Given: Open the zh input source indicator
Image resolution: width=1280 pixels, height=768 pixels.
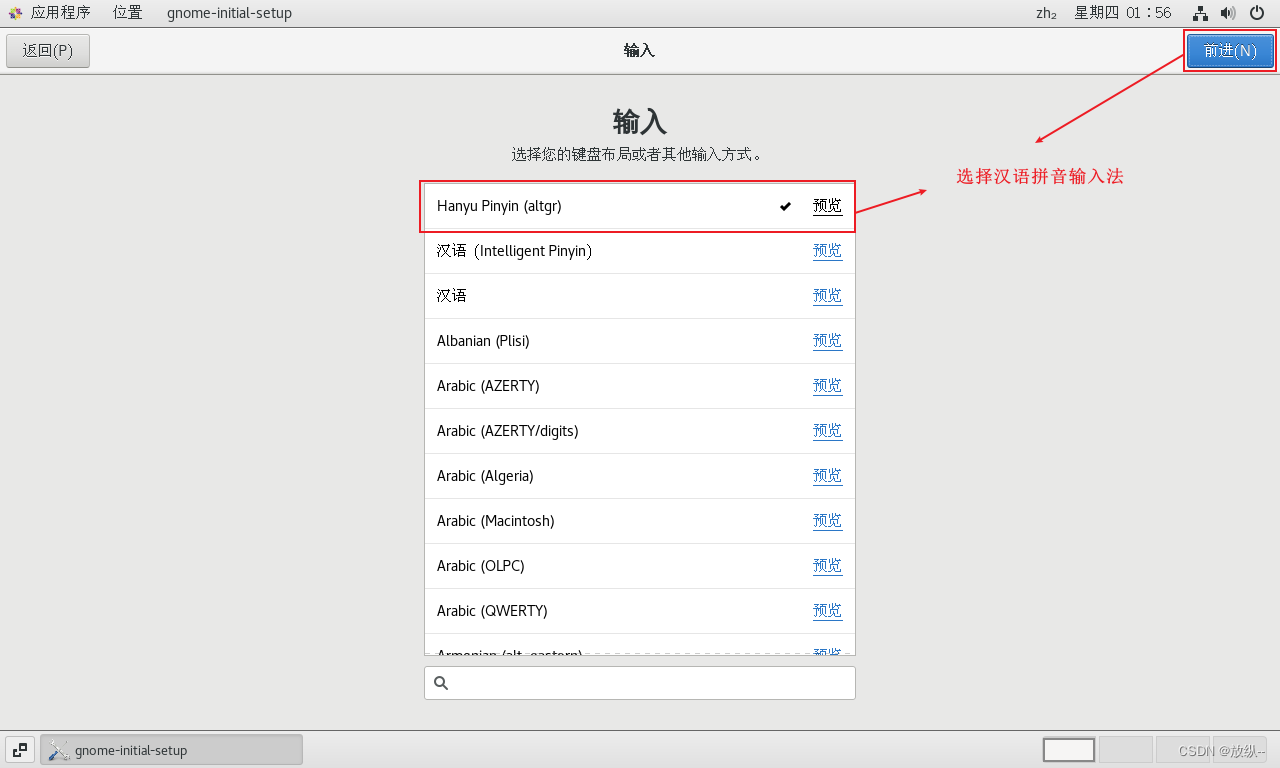Looking at the screenshot, I should 1046,13.
